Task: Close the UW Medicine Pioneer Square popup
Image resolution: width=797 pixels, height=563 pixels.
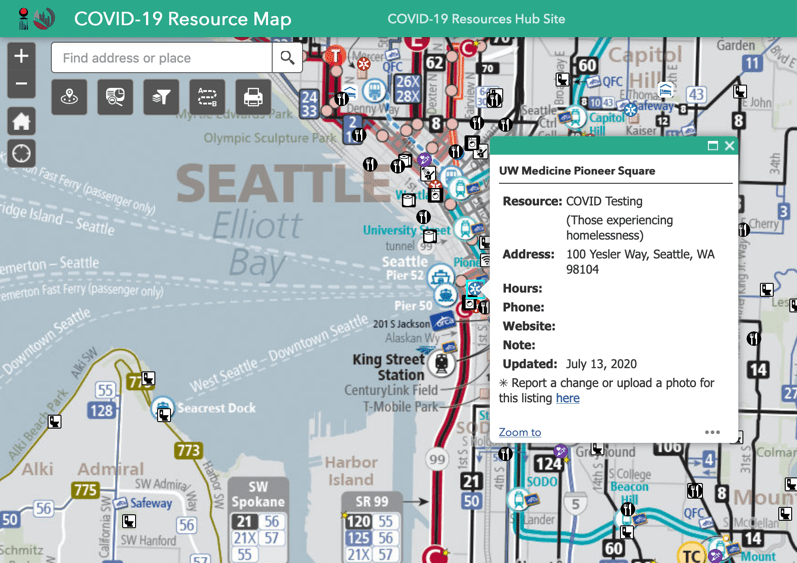Action: point(729,146)
